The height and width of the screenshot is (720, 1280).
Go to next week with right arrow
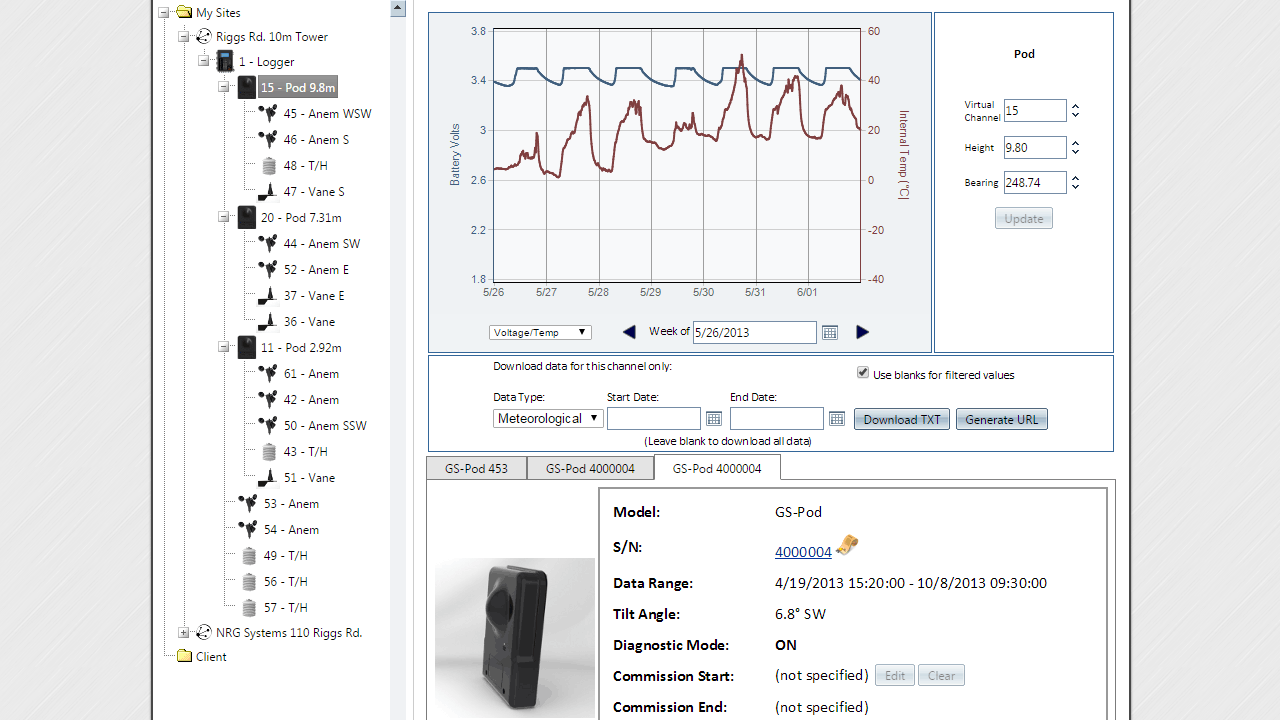(x=863, y=332)
